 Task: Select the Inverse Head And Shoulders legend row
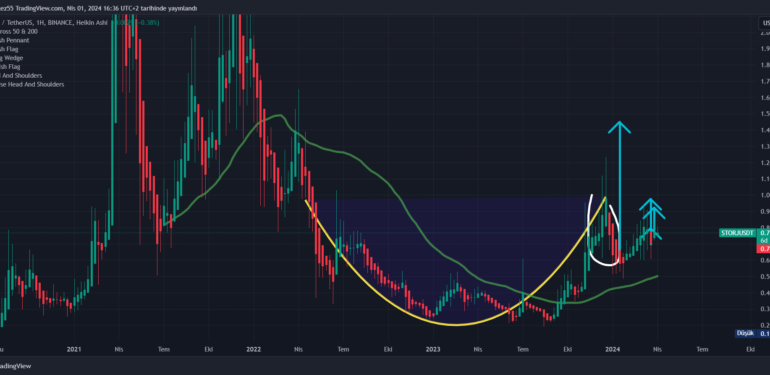[x=32, y=84]
